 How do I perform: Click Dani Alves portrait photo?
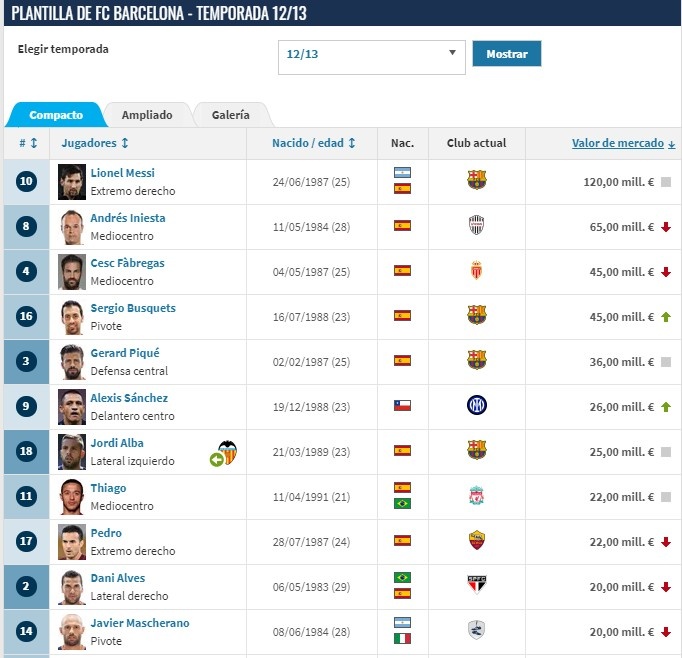point(72,587)
